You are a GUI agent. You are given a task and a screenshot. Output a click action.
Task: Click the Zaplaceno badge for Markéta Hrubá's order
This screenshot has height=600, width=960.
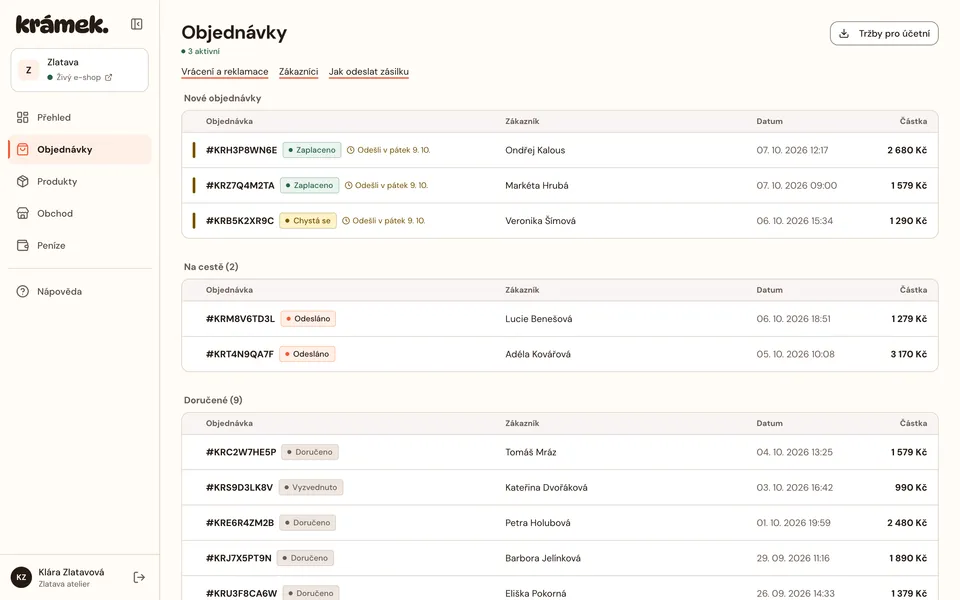310,186
